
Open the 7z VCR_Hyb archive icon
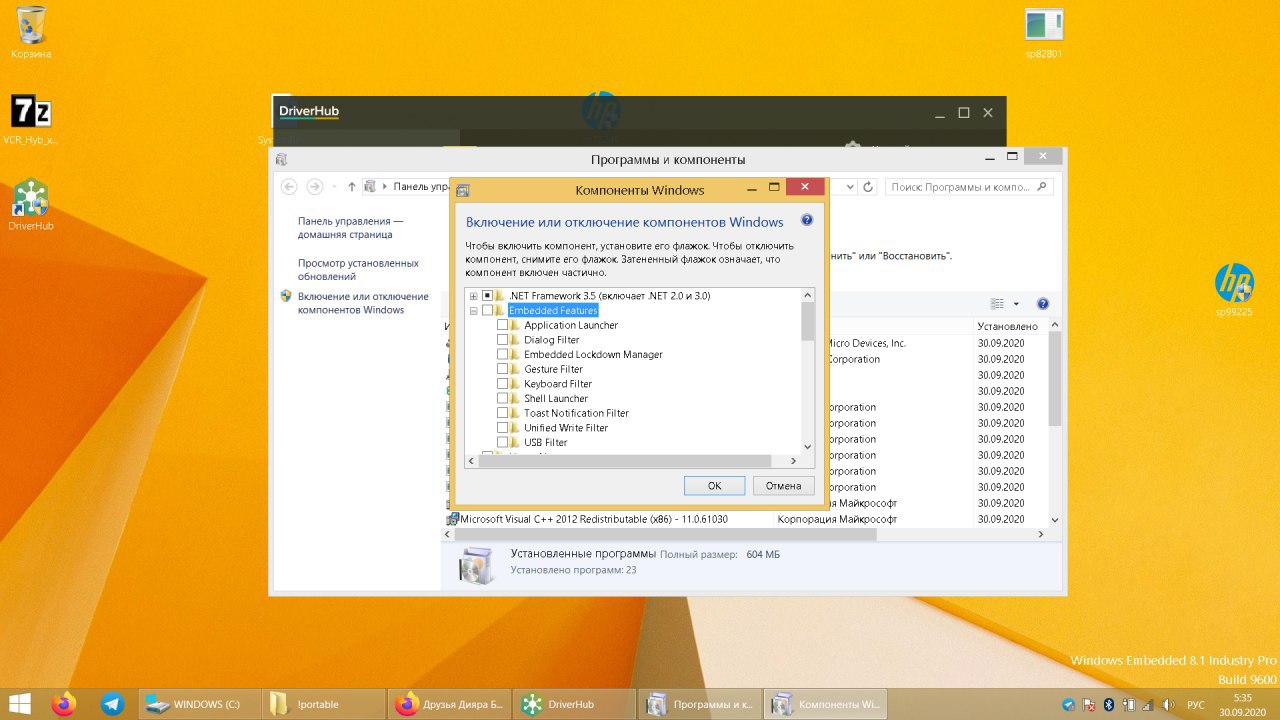click(x=31, y=118)
